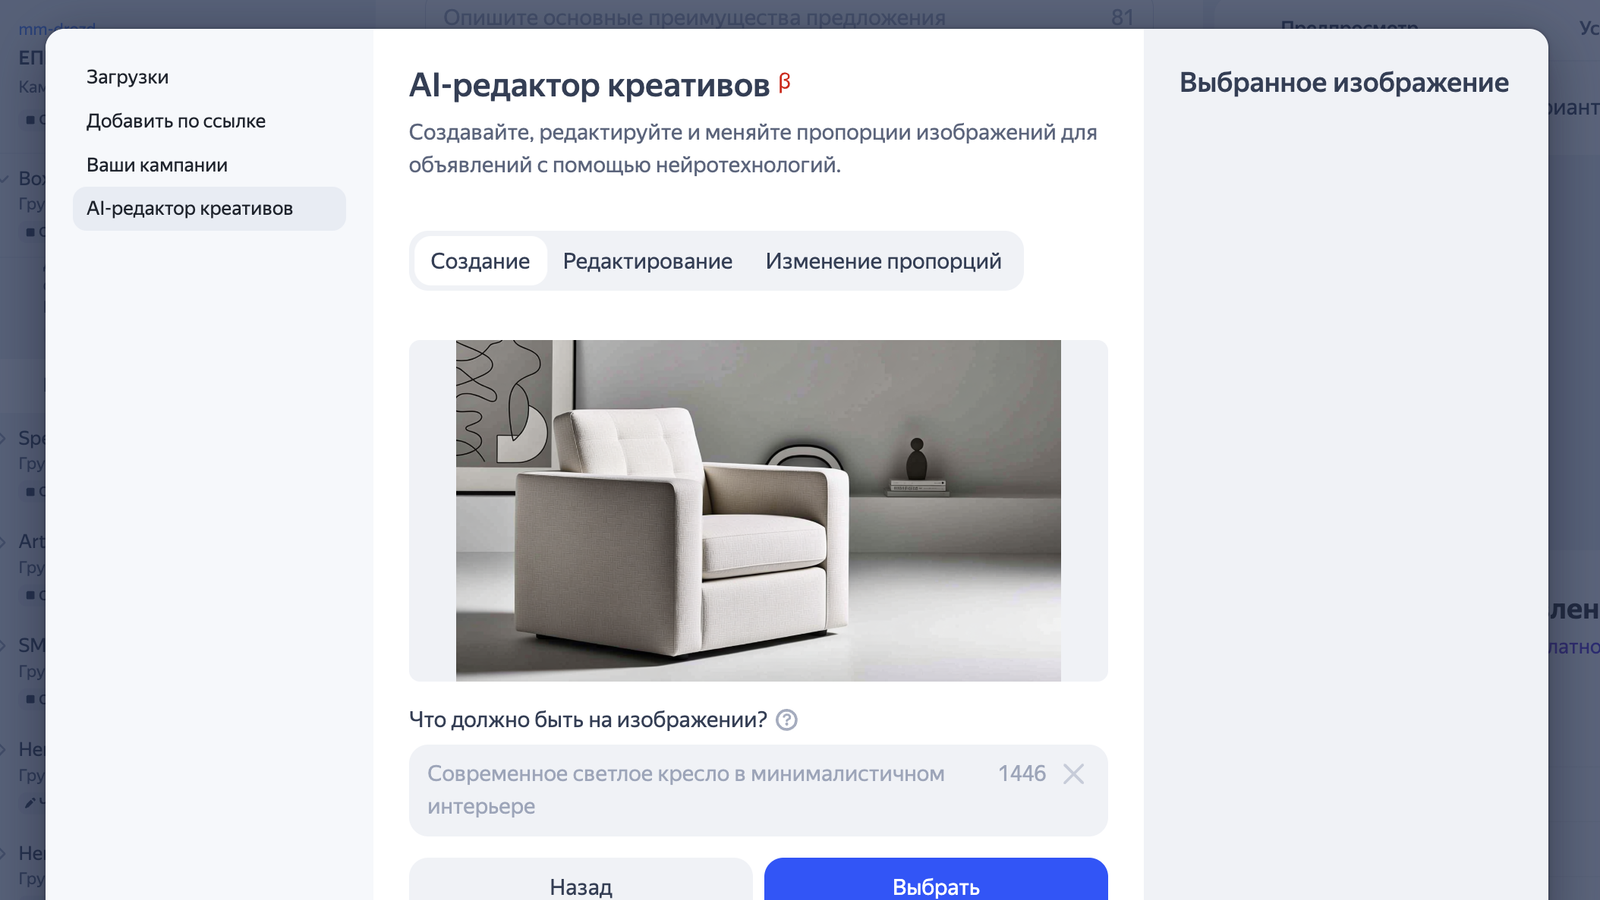Switch to the Создание tab
The height and width of the screenshot is (900, 1600).
pyautogui.click(x=480, y=261)
